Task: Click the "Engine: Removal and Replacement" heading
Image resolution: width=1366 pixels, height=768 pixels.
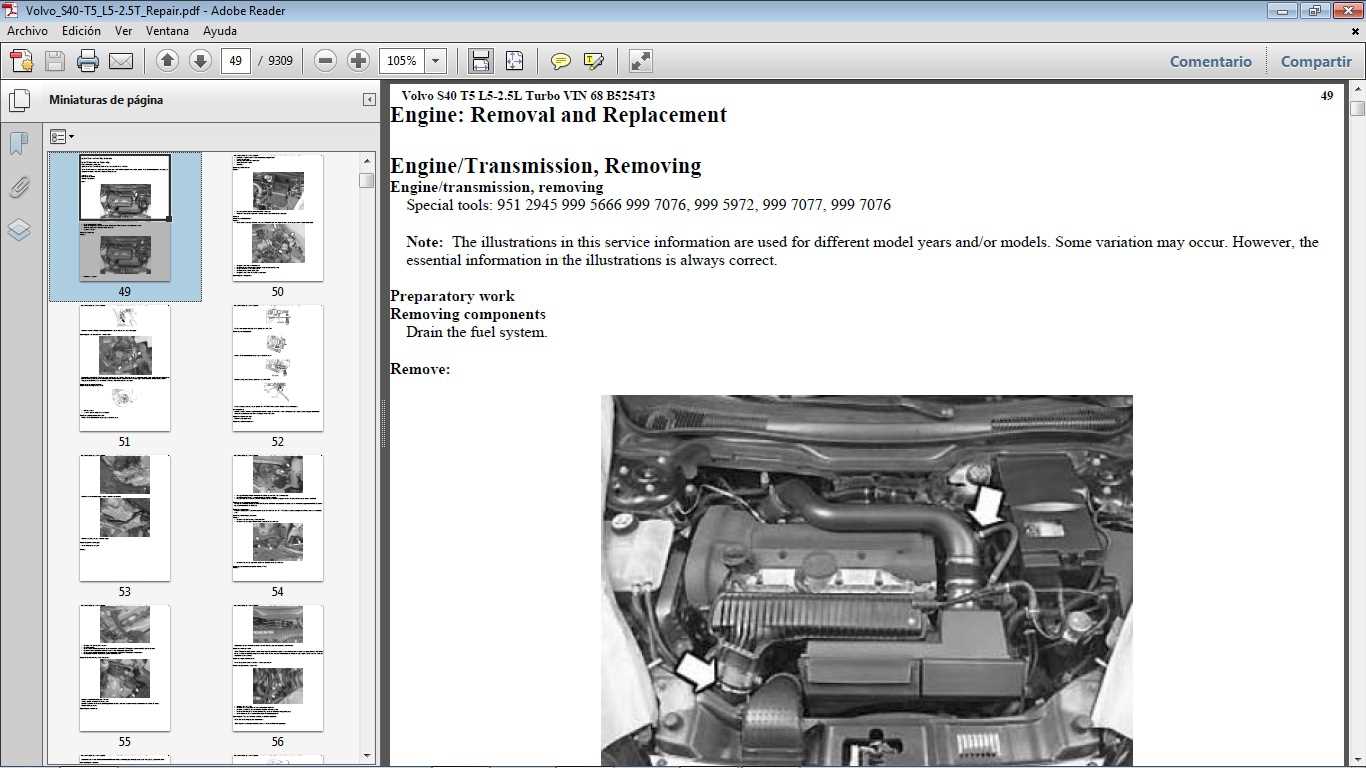Action: [558, 115]
